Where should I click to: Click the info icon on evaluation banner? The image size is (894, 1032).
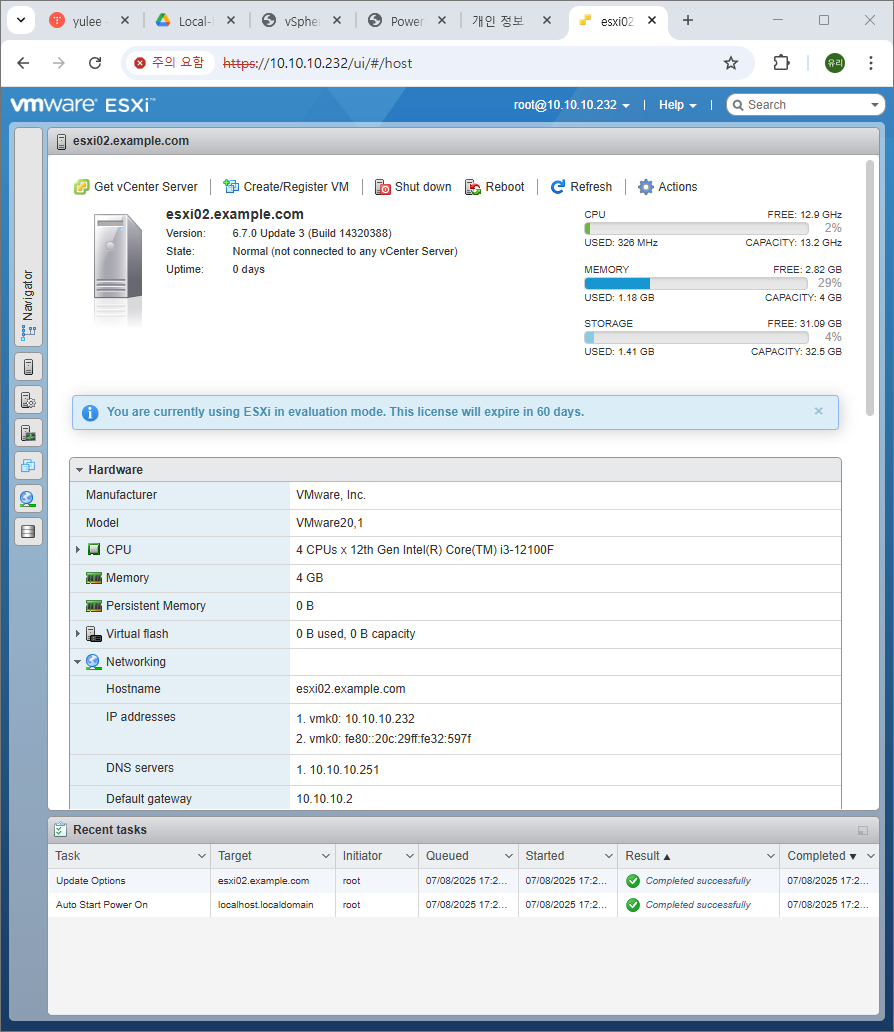tap(90, 413)
